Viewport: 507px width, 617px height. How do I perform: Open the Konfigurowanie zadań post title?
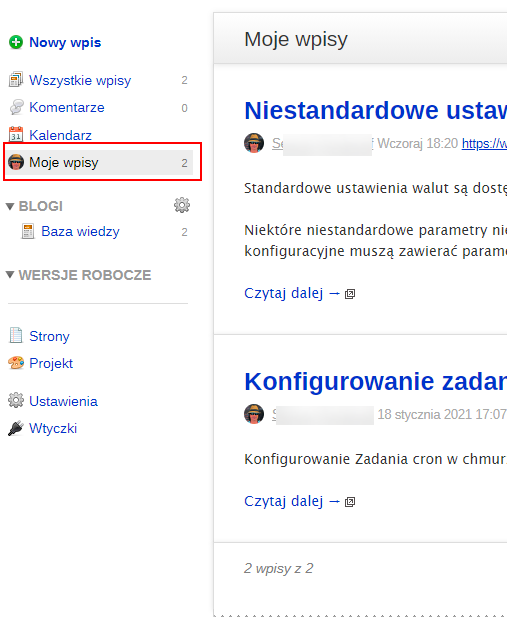(376, 381)
